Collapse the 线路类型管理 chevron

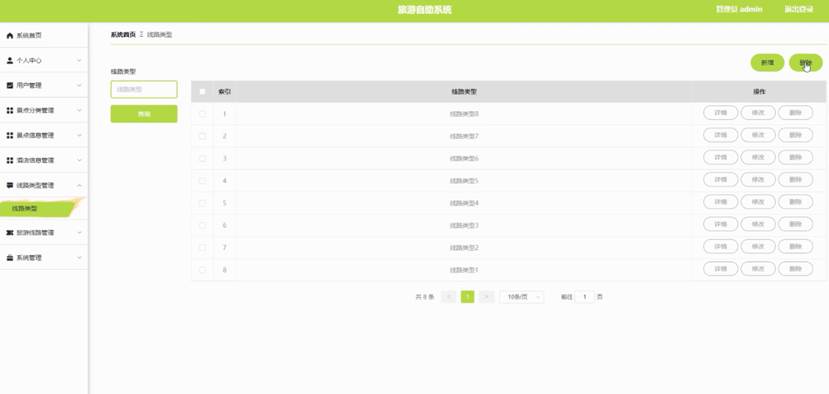pyautogui.click(x=79, y=185)
